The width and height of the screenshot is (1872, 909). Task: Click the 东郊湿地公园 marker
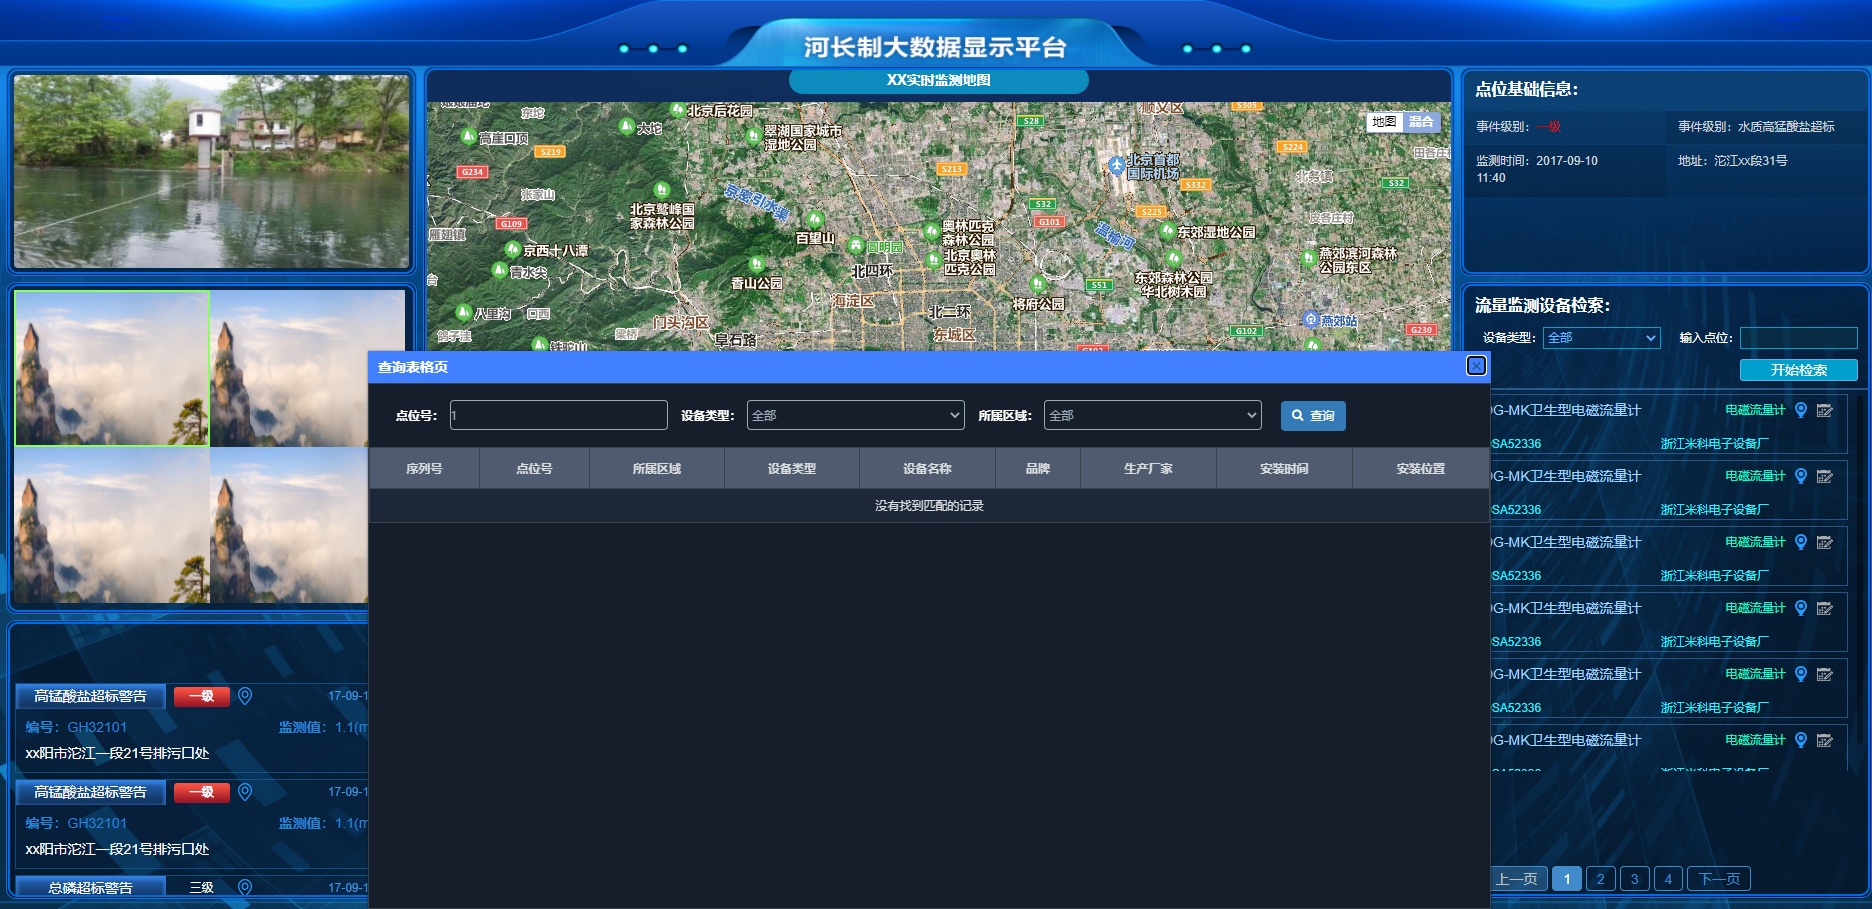click(x=1167, y=231)
